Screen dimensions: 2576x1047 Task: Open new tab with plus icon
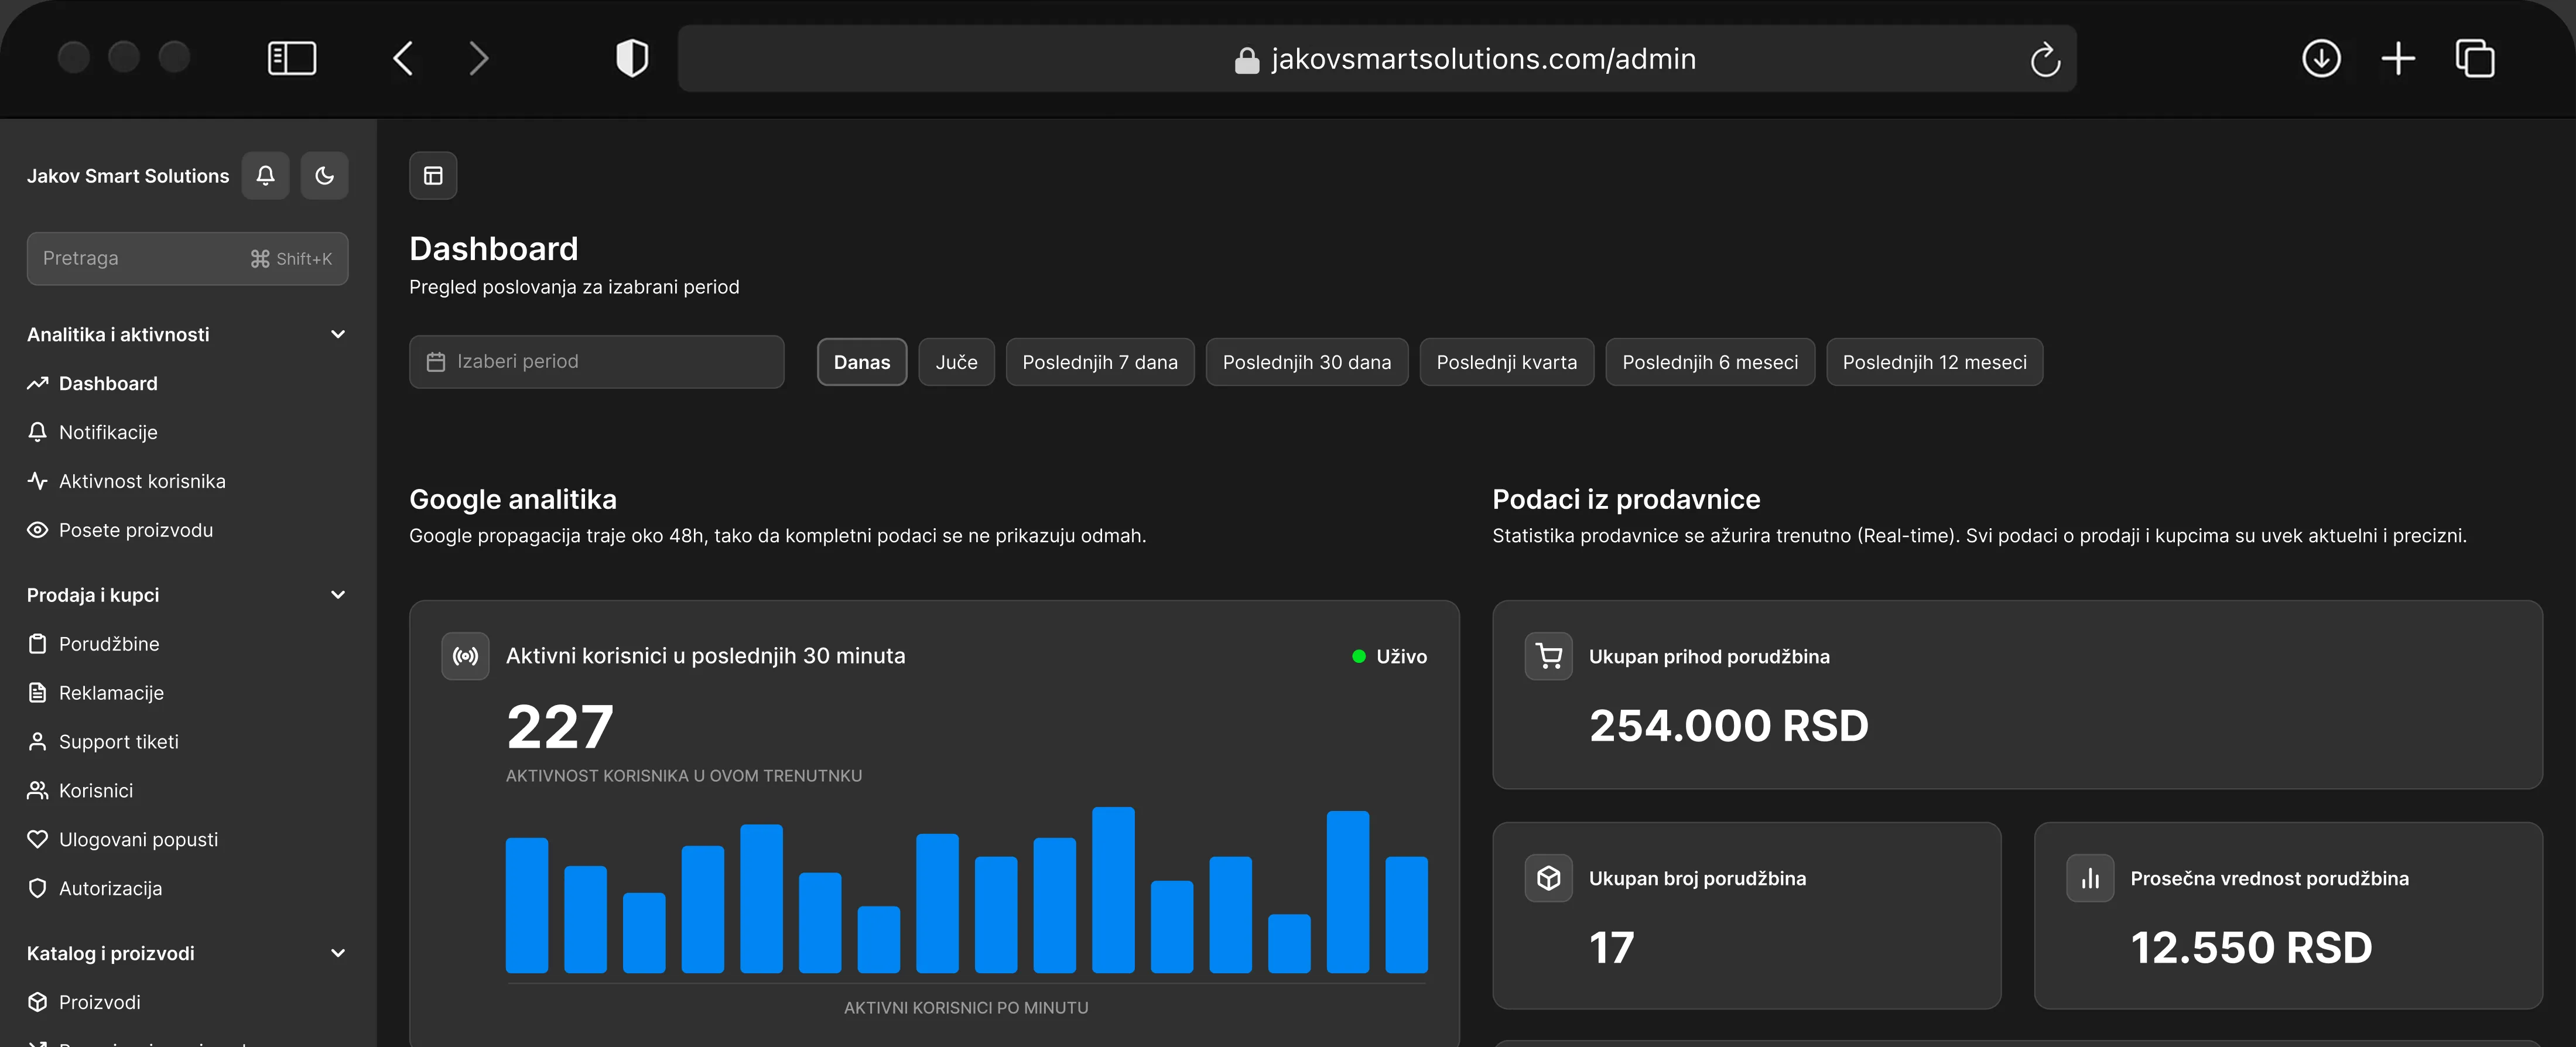2398,58
